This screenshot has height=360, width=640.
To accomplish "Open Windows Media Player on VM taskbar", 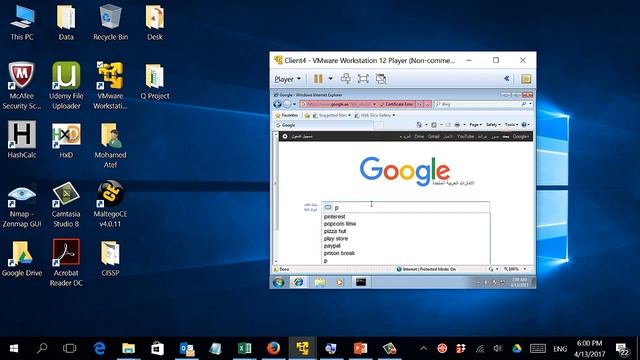I will coord(340,282).
